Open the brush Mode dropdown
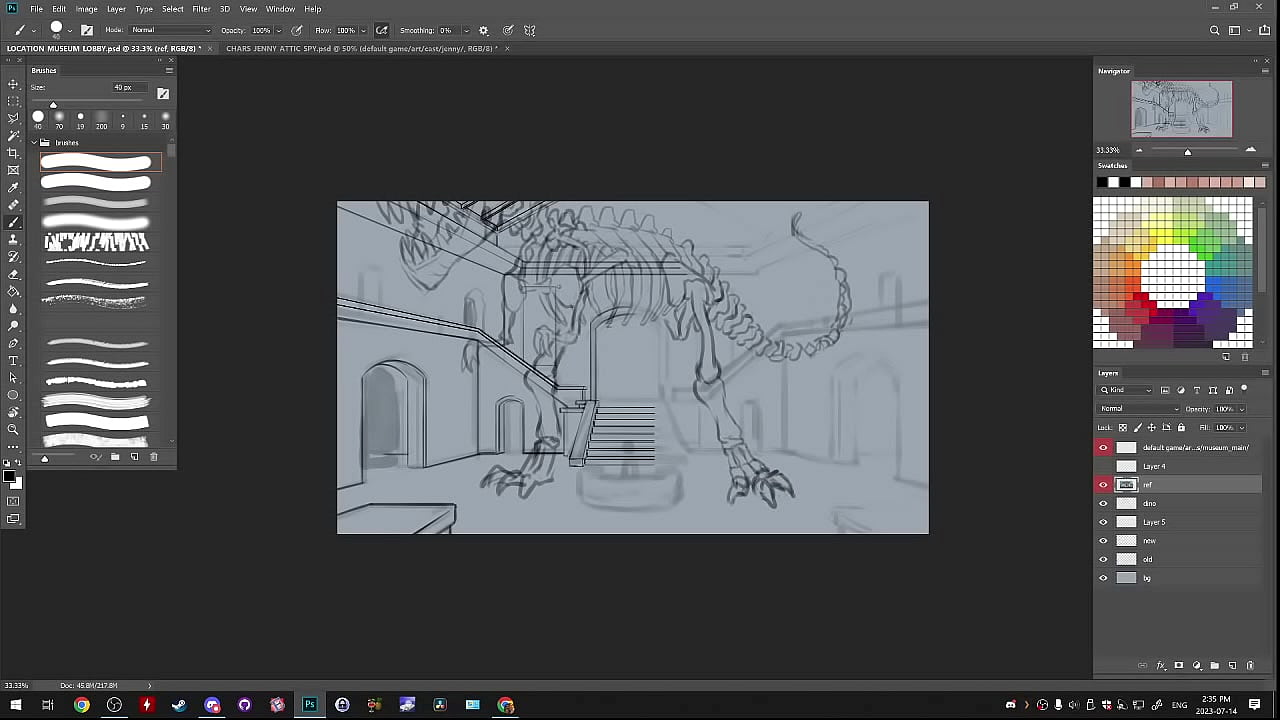 tap(171, 30)
